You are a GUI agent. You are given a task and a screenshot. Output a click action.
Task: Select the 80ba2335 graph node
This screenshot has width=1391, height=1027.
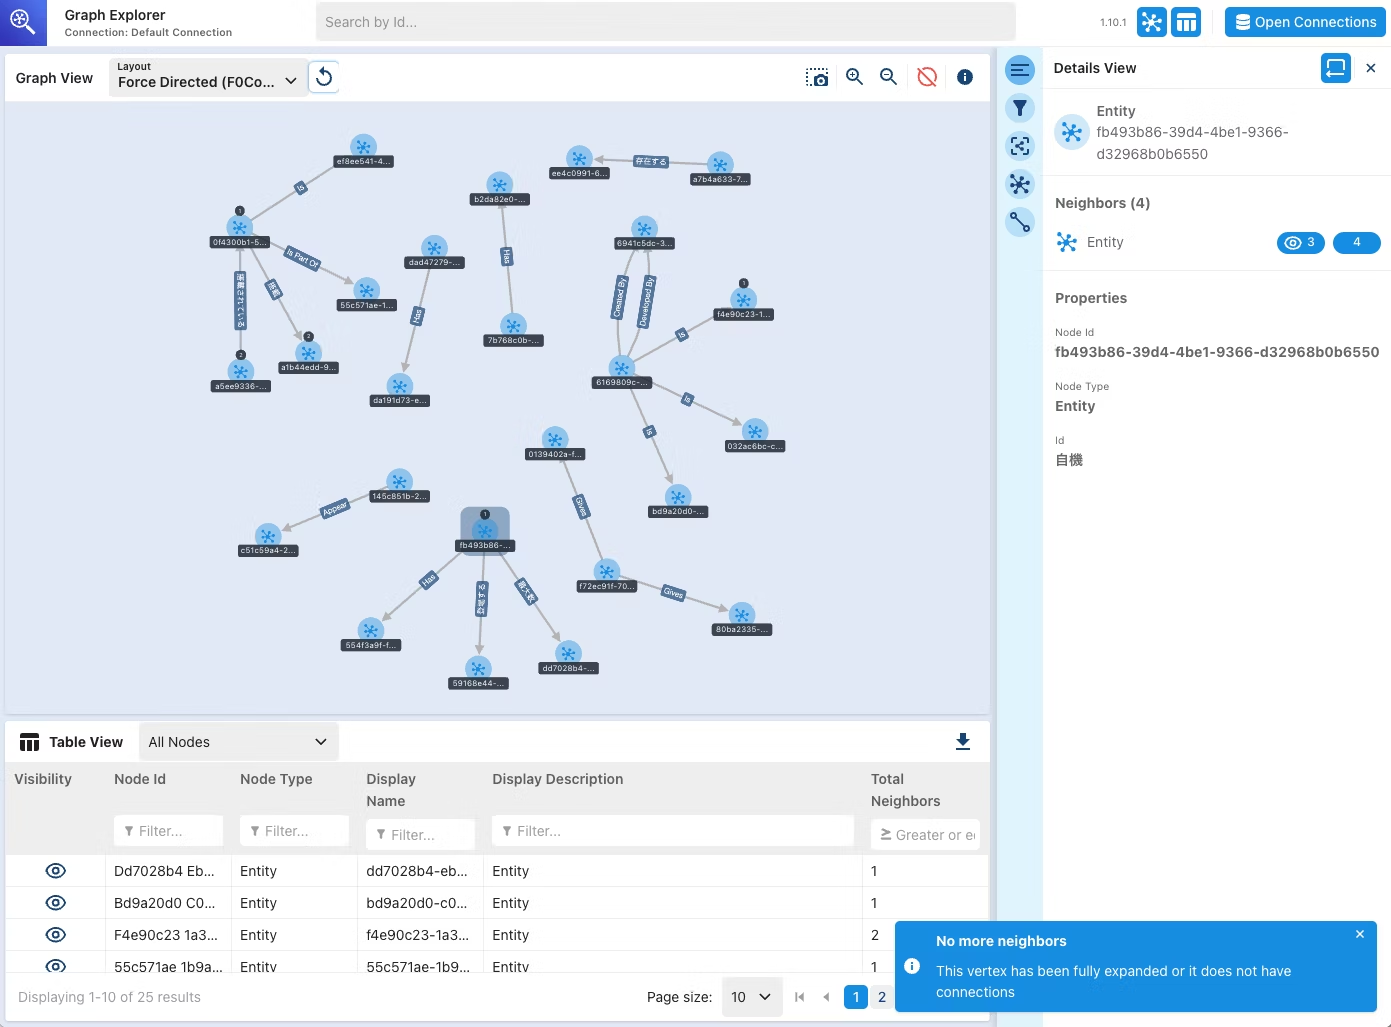742,615
